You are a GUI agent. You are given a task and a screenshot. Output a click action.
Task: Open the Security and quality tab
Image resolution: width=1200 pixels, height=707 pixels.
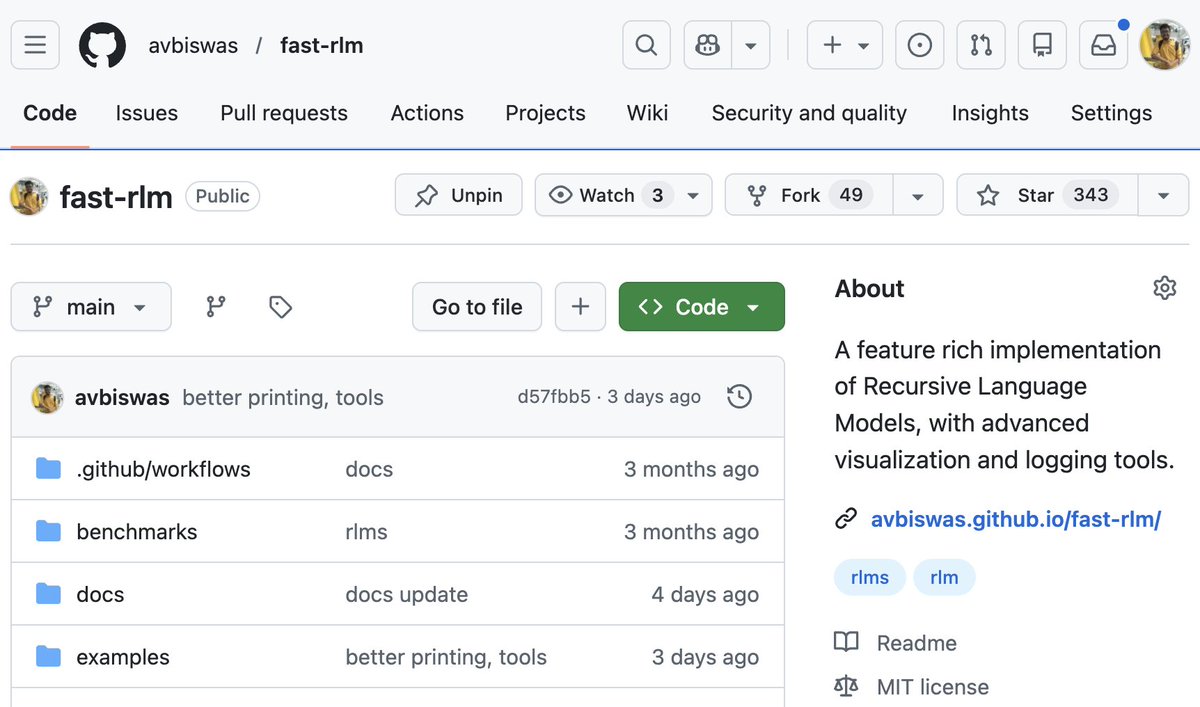(x=809, y=113)
